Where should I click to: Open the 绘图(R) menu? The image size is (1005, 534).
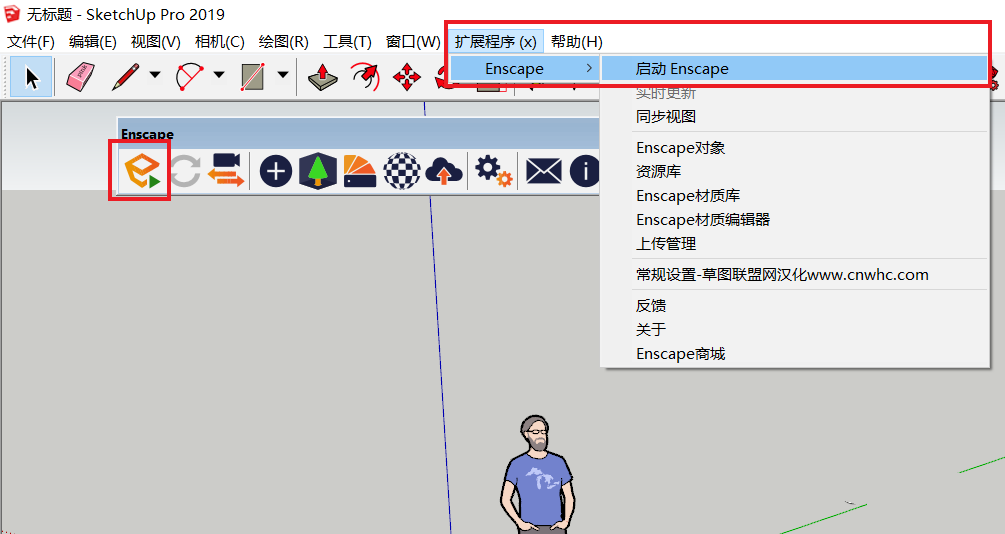coord(284,42)
